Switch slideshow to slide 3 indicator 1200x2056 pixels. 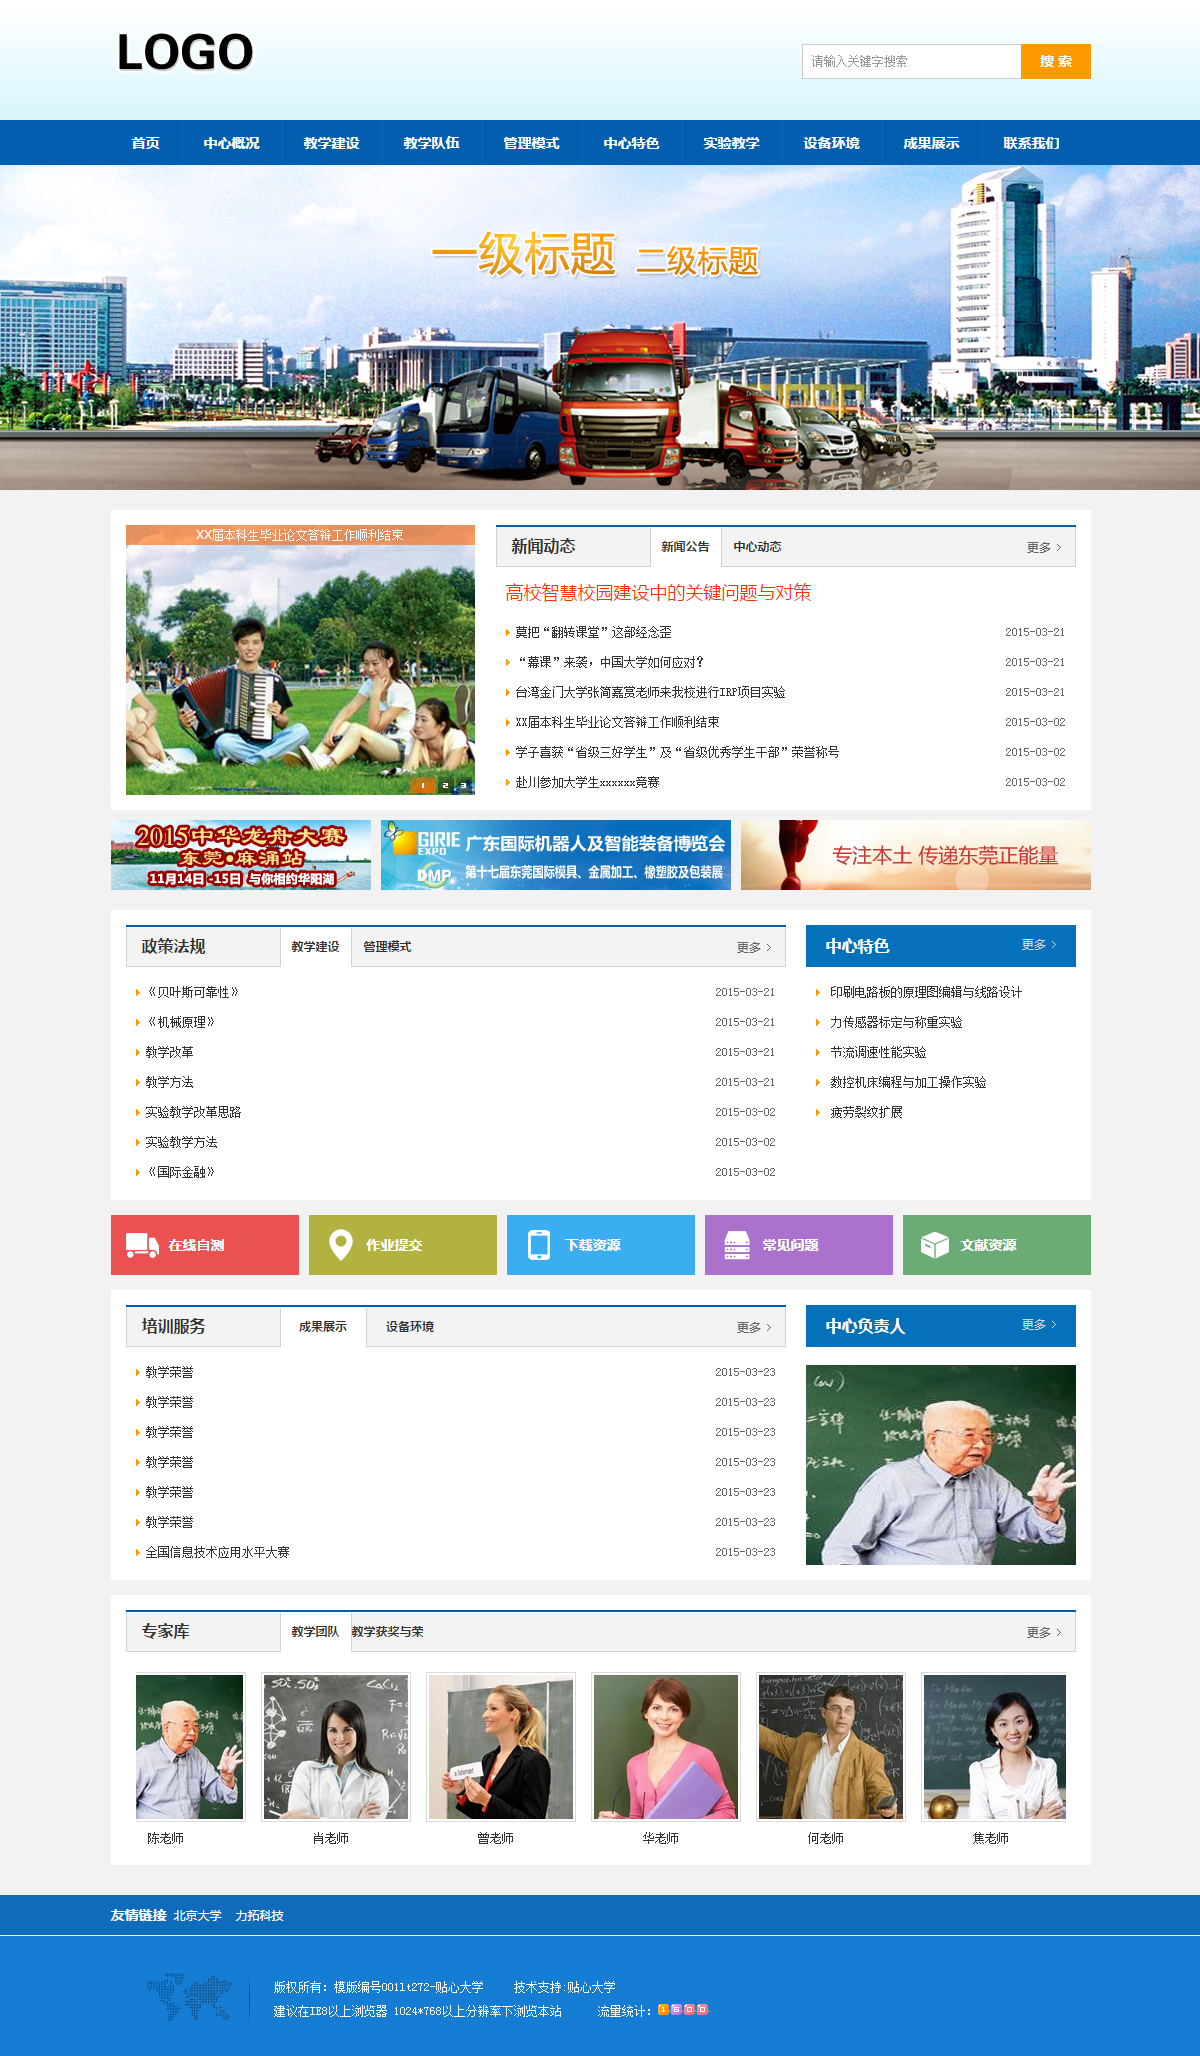click(x=463, y=786)
